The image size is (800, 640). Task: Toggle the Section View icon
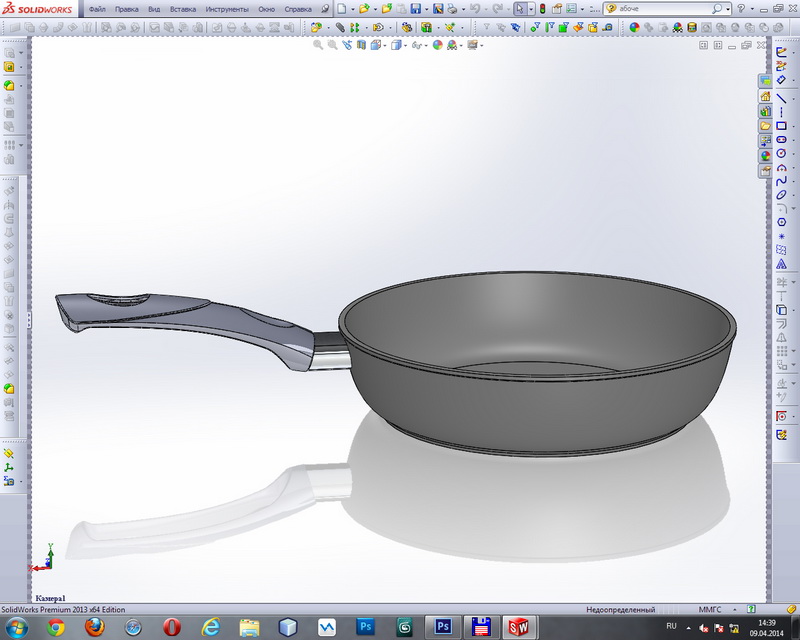(361, 45)
